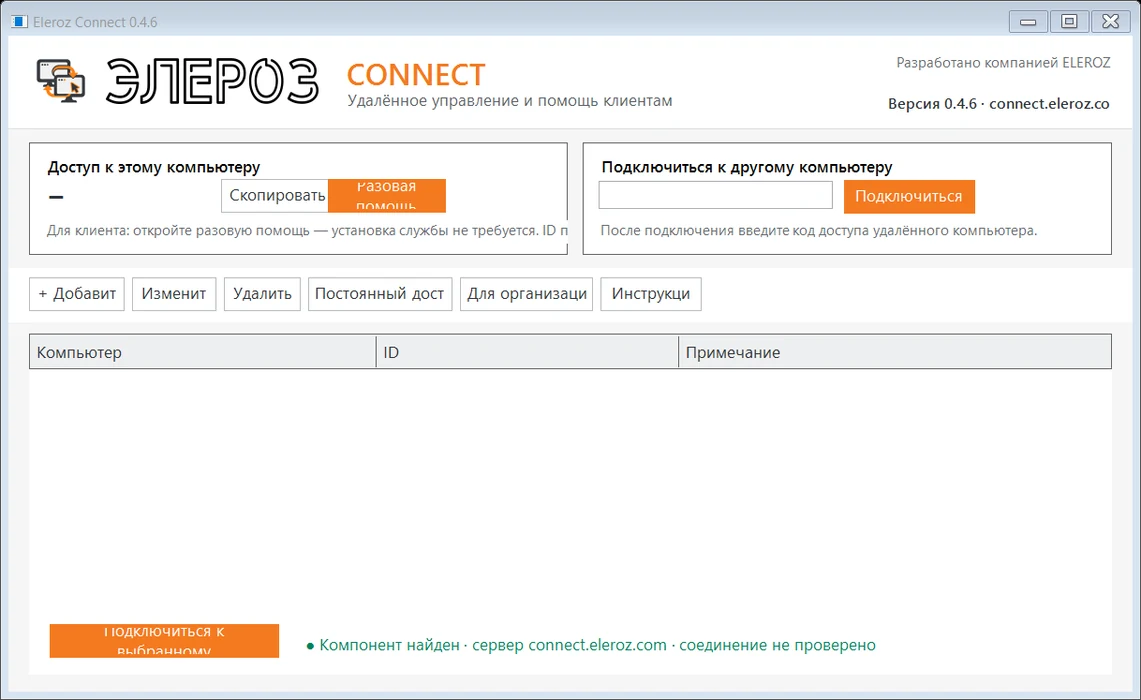Screen dimensions: 1141x700
Task: Sort list by Примечание column header
Action: click(x=894, y=352)
